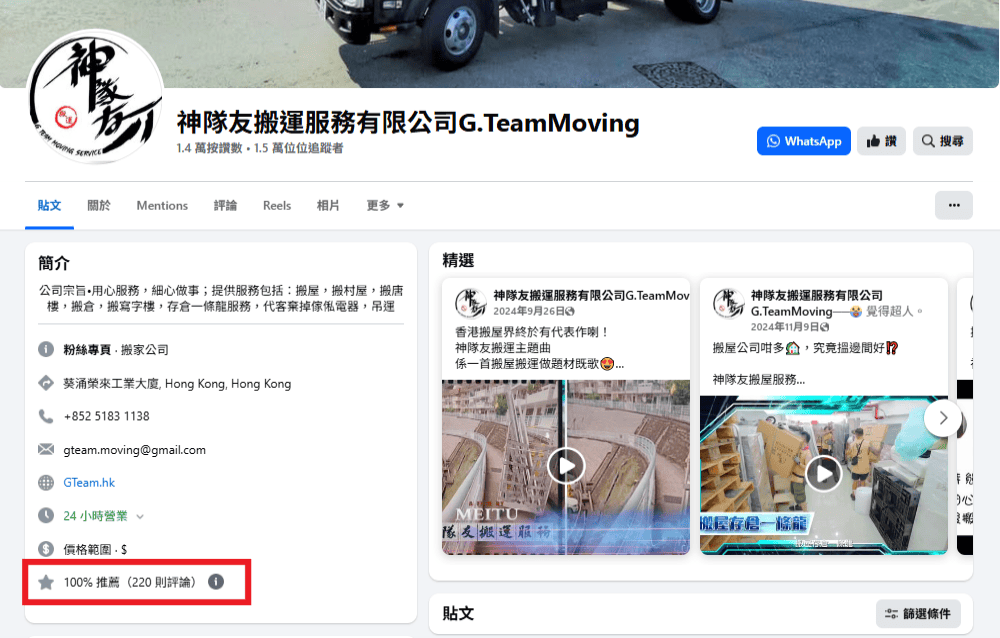Screen dimensions: 1000x638
Task: Open the G.TeamMoving page profile picture
Action: [94, 96]
